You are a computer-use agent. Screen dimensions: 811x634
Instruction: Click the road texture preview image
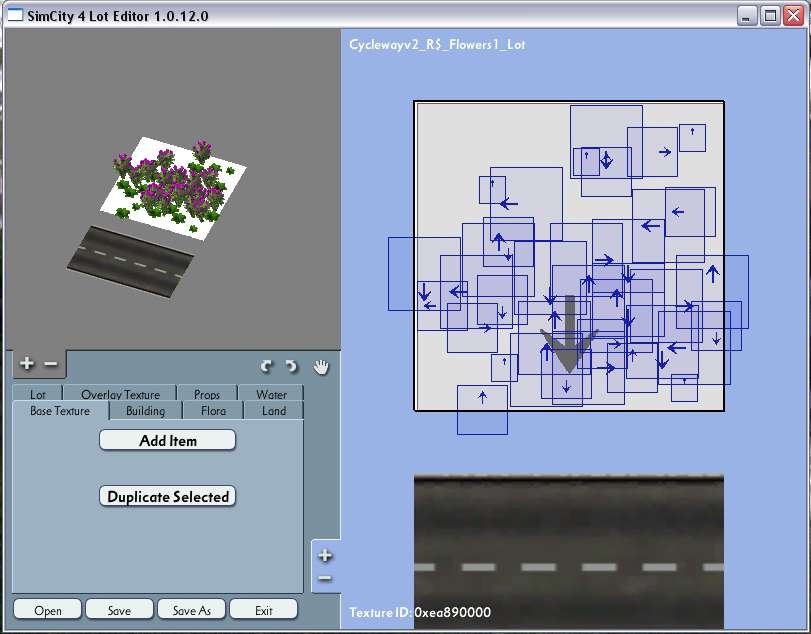click(569, 552)
